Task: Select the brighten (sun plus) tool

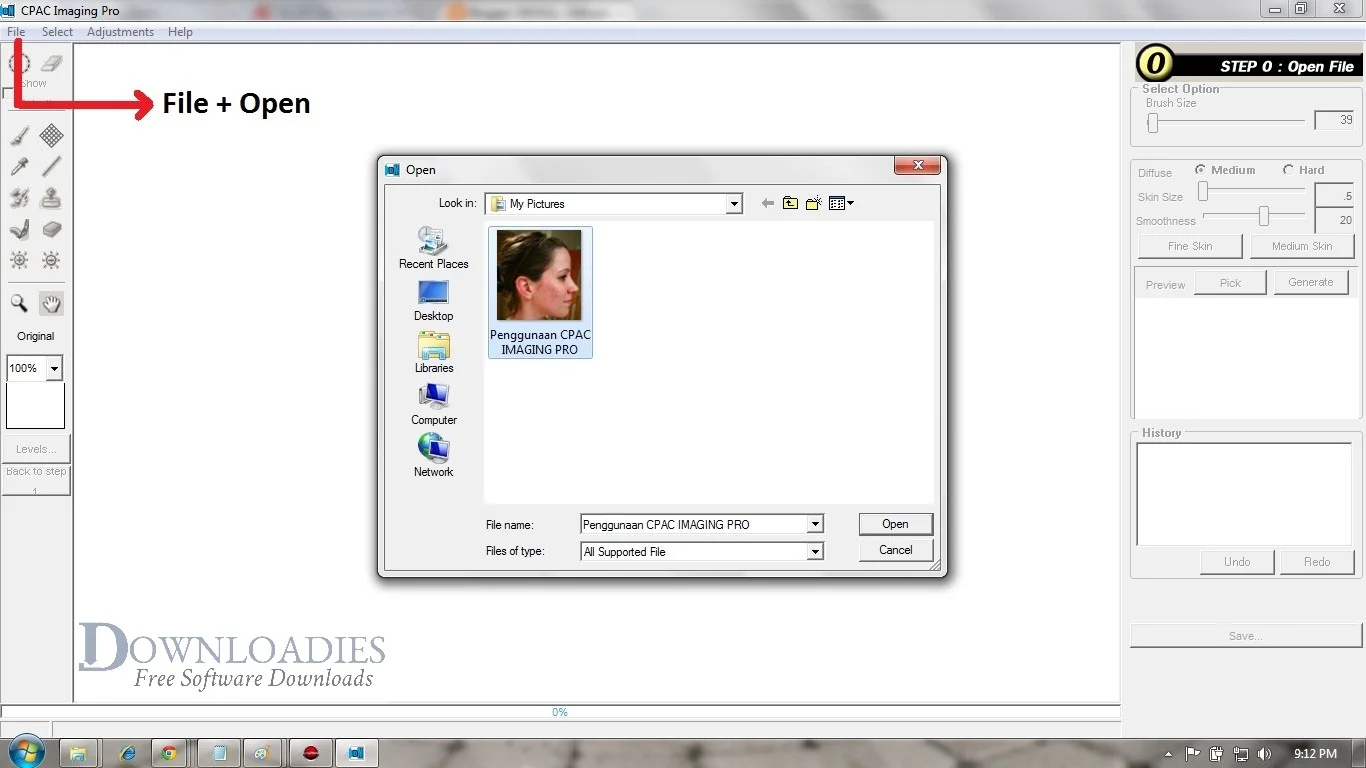Action: pos(19,260)
